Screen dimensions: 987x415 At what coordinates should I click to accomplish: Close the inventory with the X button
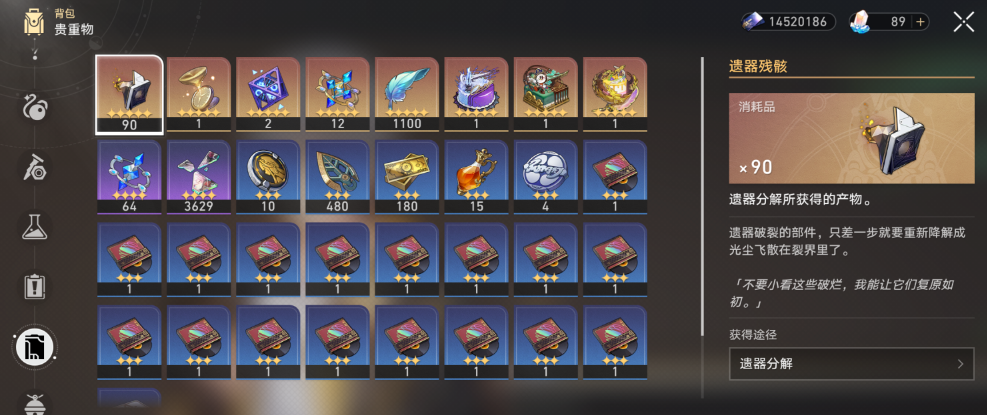coord(964,22)
